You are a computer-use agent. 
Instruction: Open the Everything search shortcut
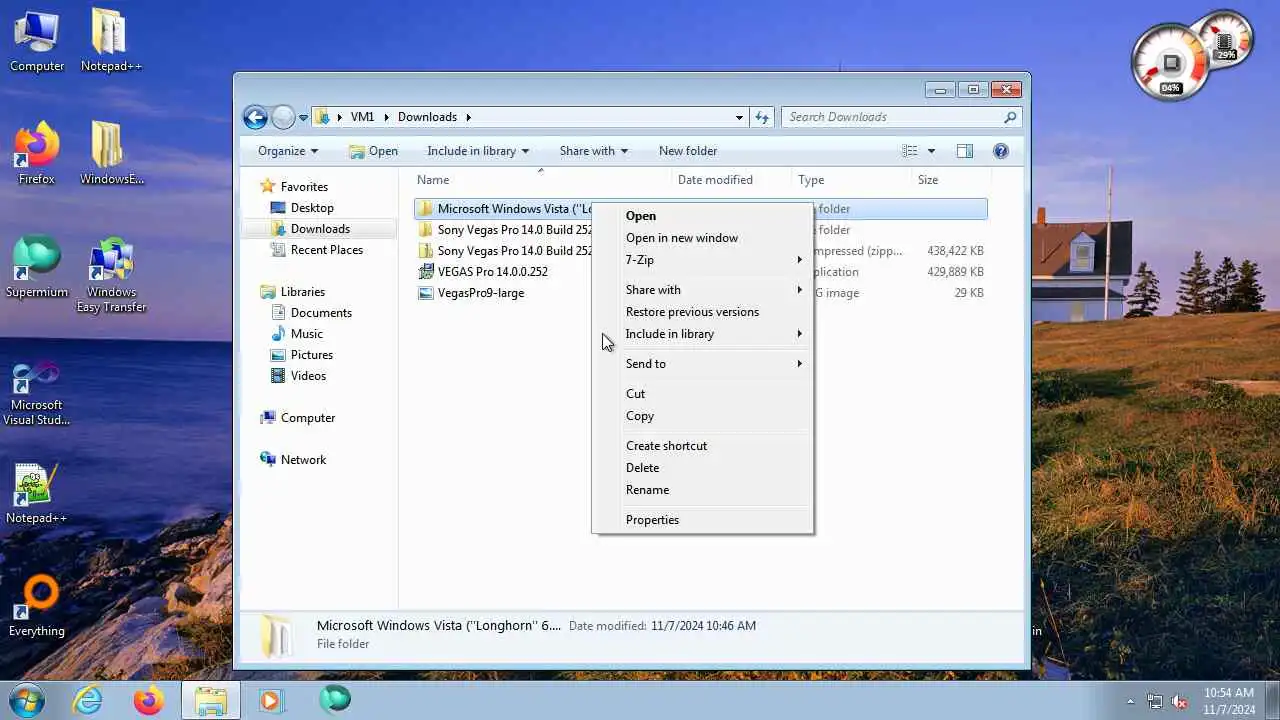pyautogui.click(x=37, y=606)
